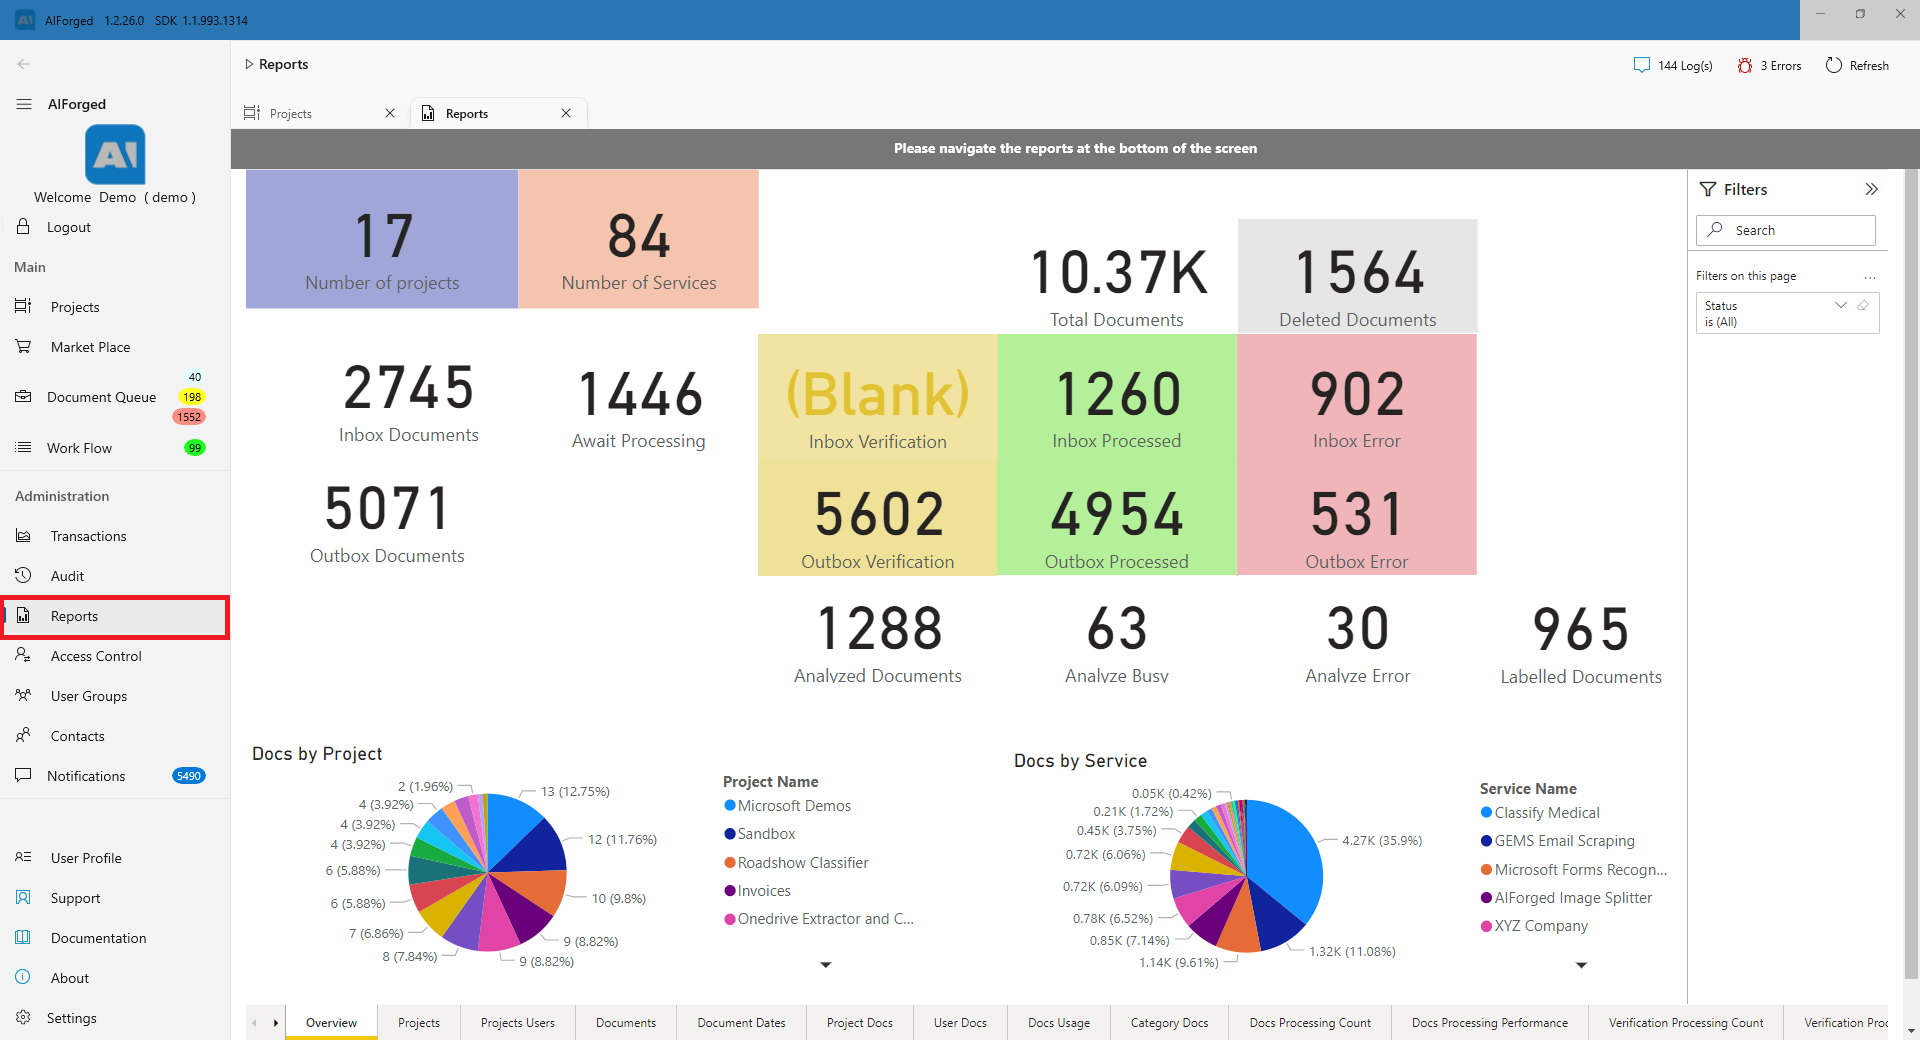
Task: Open About info icon
Action: (x=23, y=977)
